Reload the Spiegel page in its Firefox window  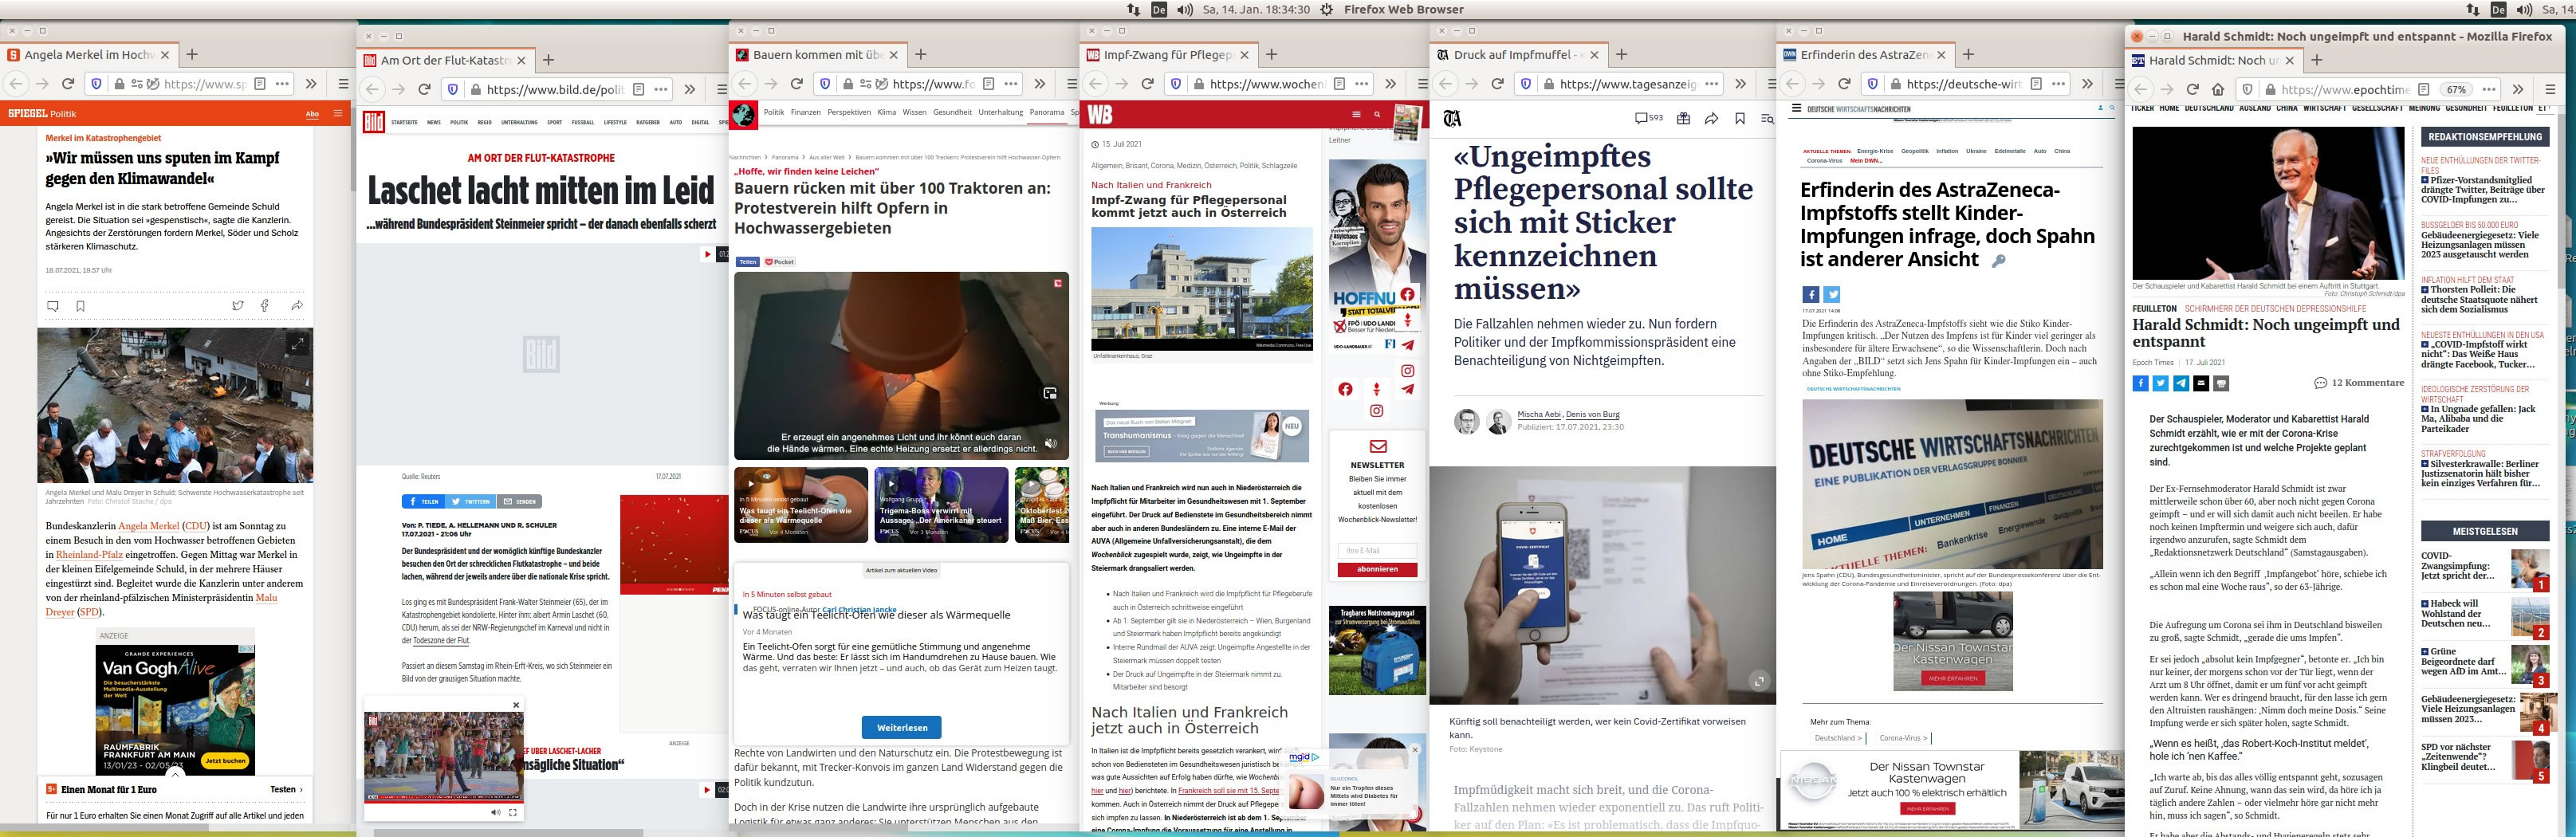[x=68, y=84]
